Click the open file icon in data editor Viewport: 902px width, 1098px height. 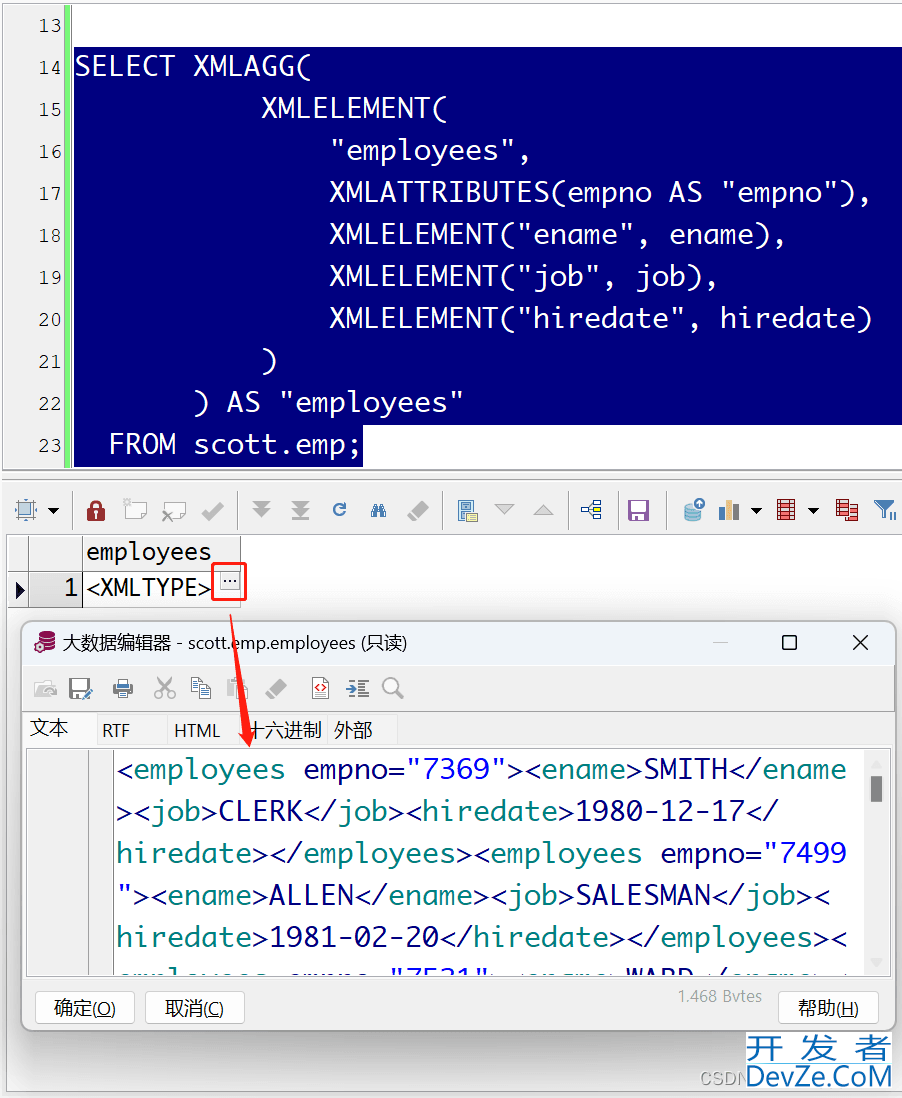point(46,689)
